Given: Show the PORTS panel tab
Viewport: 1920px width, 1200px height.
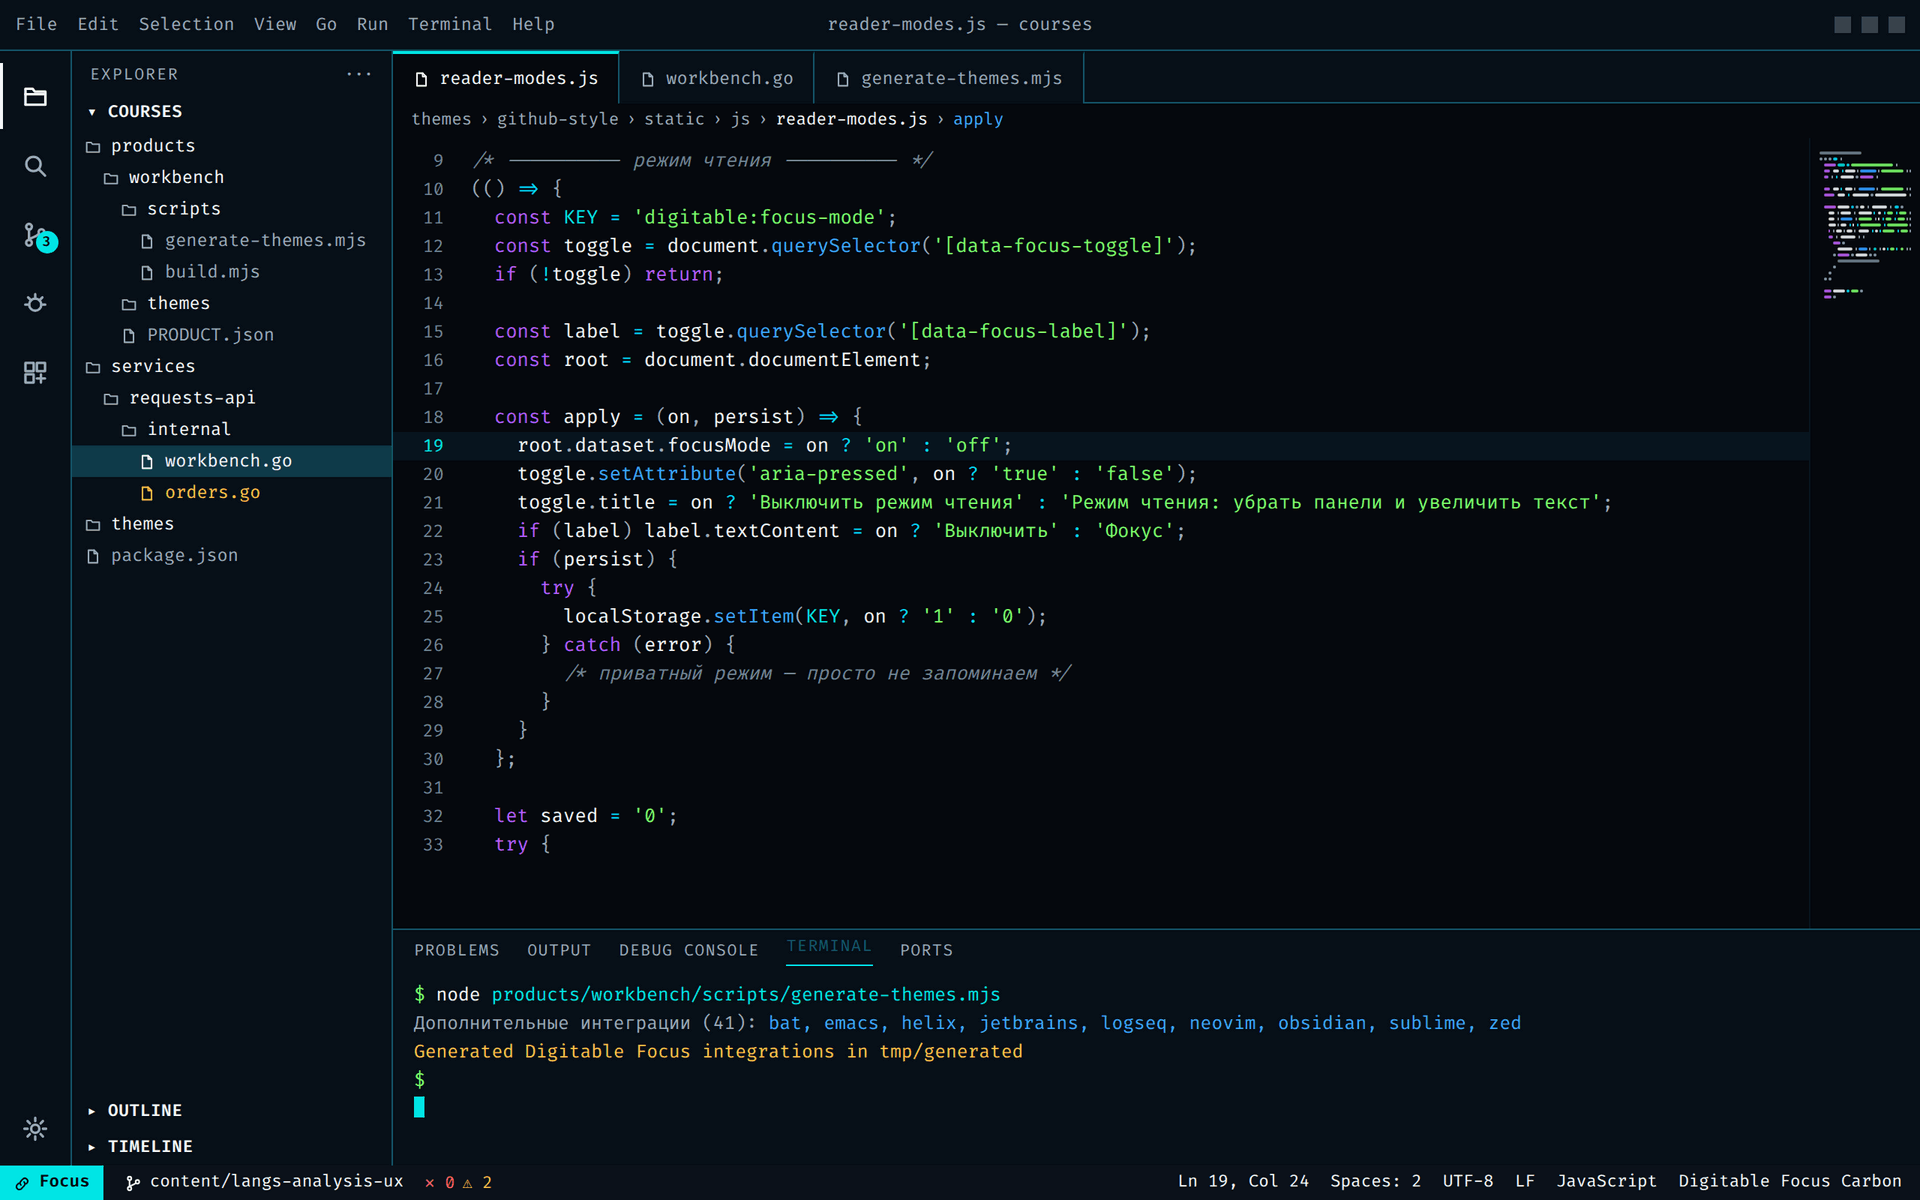Looking at the screenshot, I should [926, 950].
